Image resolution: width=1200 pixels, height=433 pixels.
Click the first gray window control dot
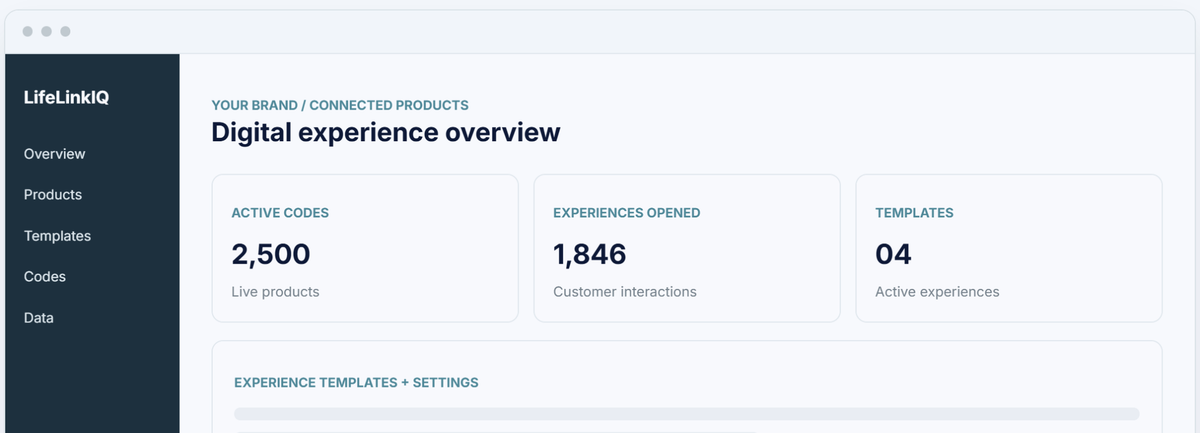pos(27,31)
